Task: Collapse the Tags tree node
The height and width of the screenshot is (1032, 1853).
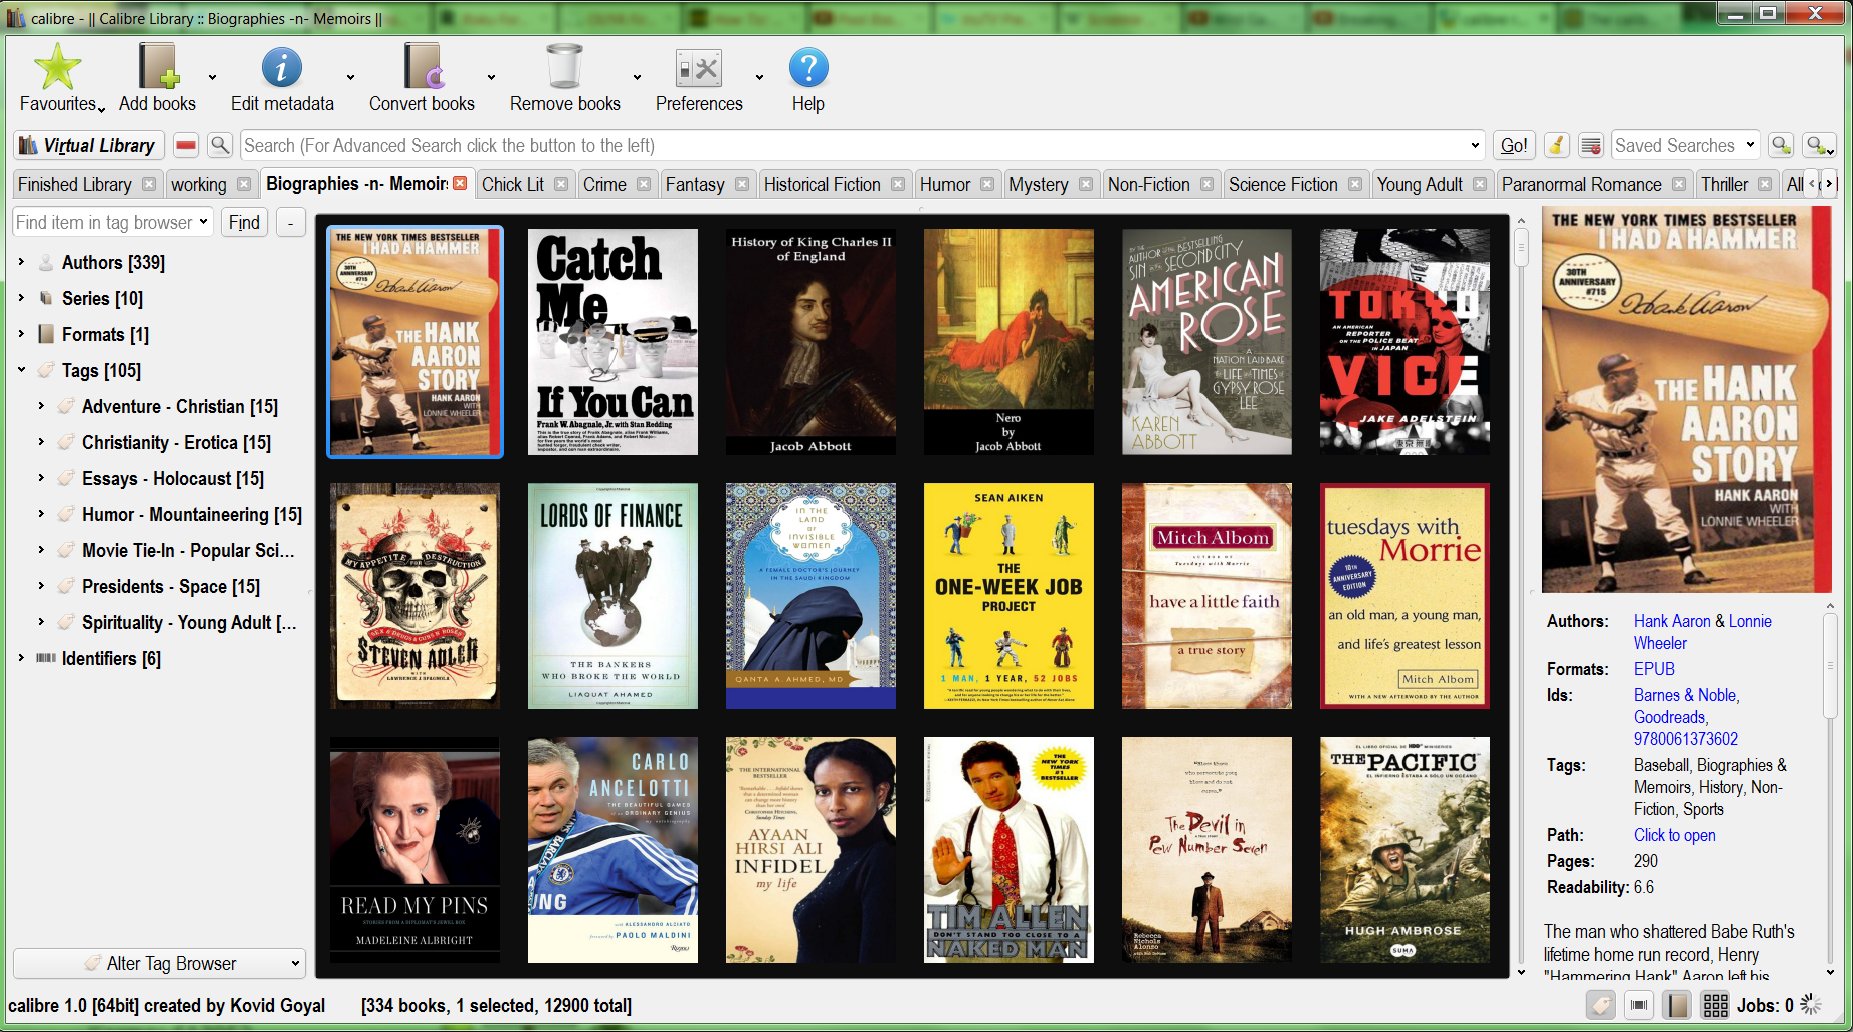Action: coord(21,370)
